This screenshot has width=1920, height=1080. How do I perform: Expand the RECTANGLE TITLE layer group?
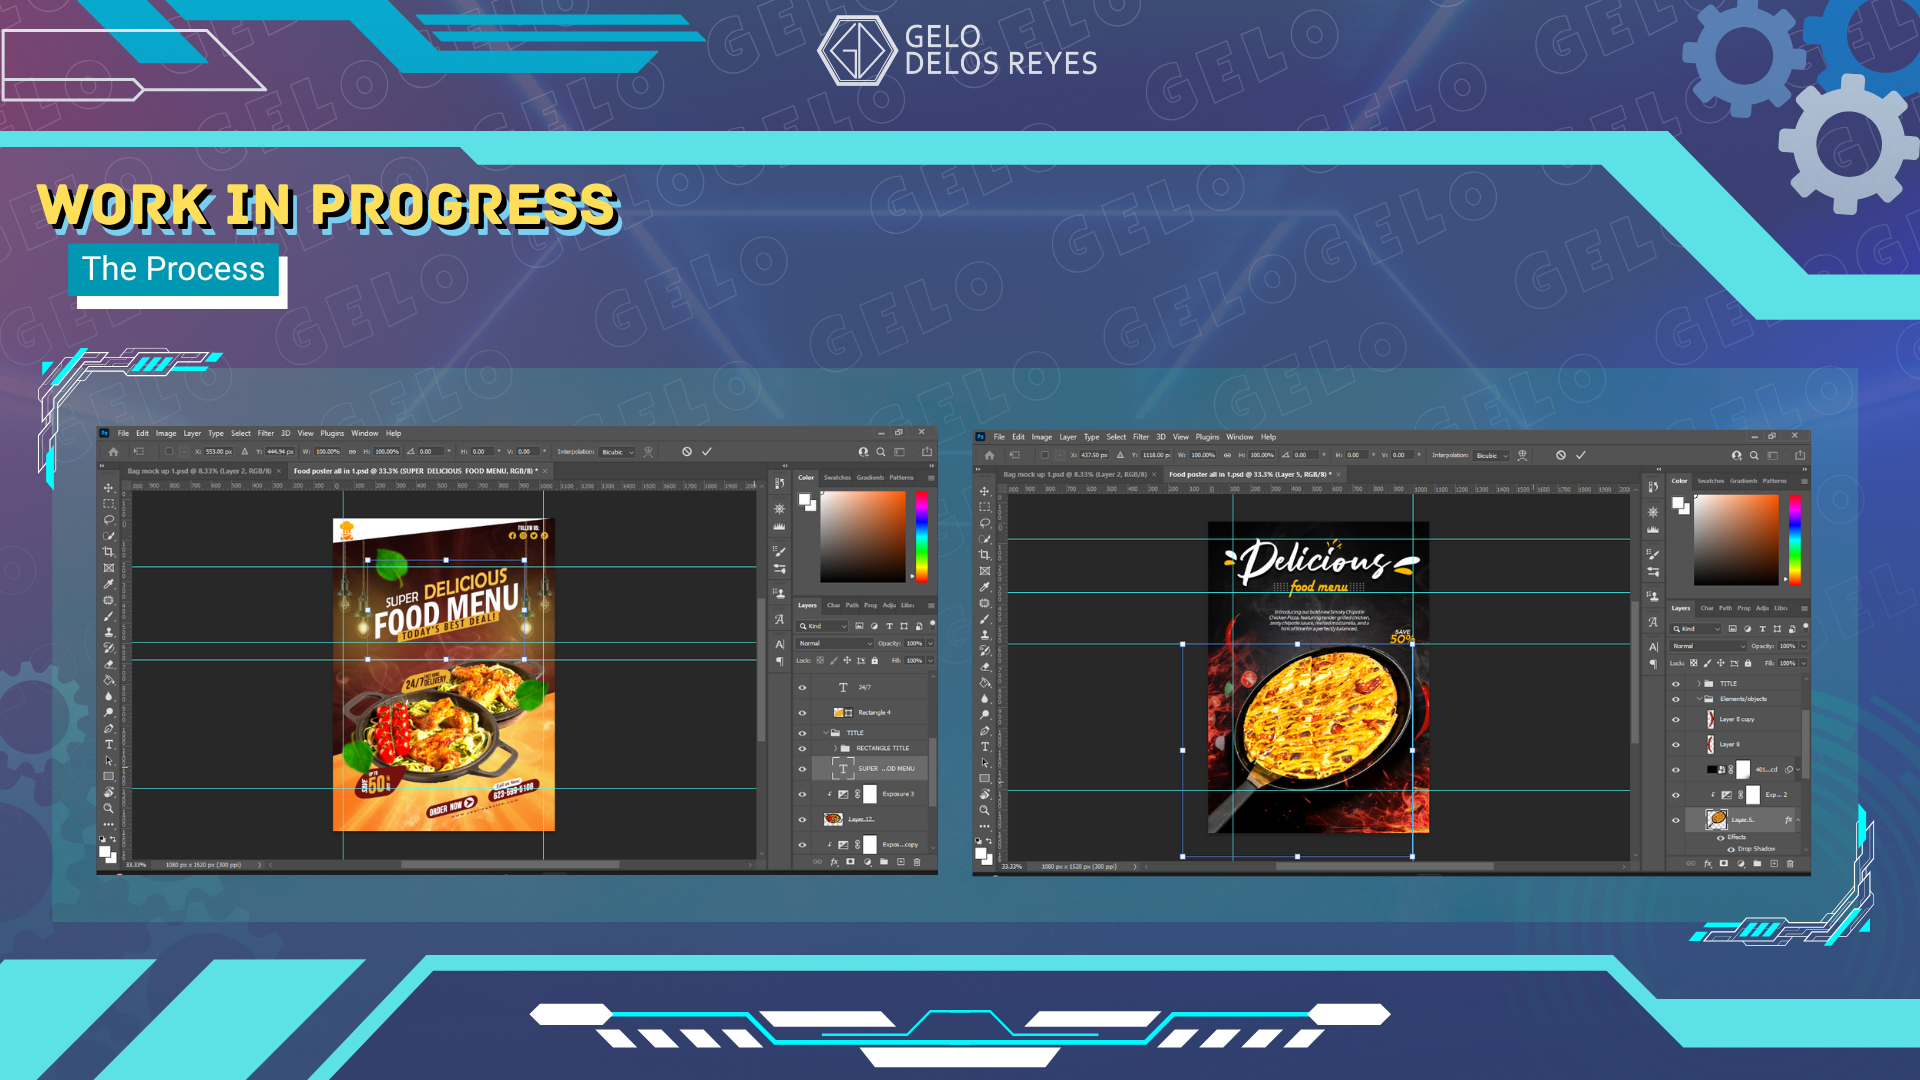(x=835, y=748)
